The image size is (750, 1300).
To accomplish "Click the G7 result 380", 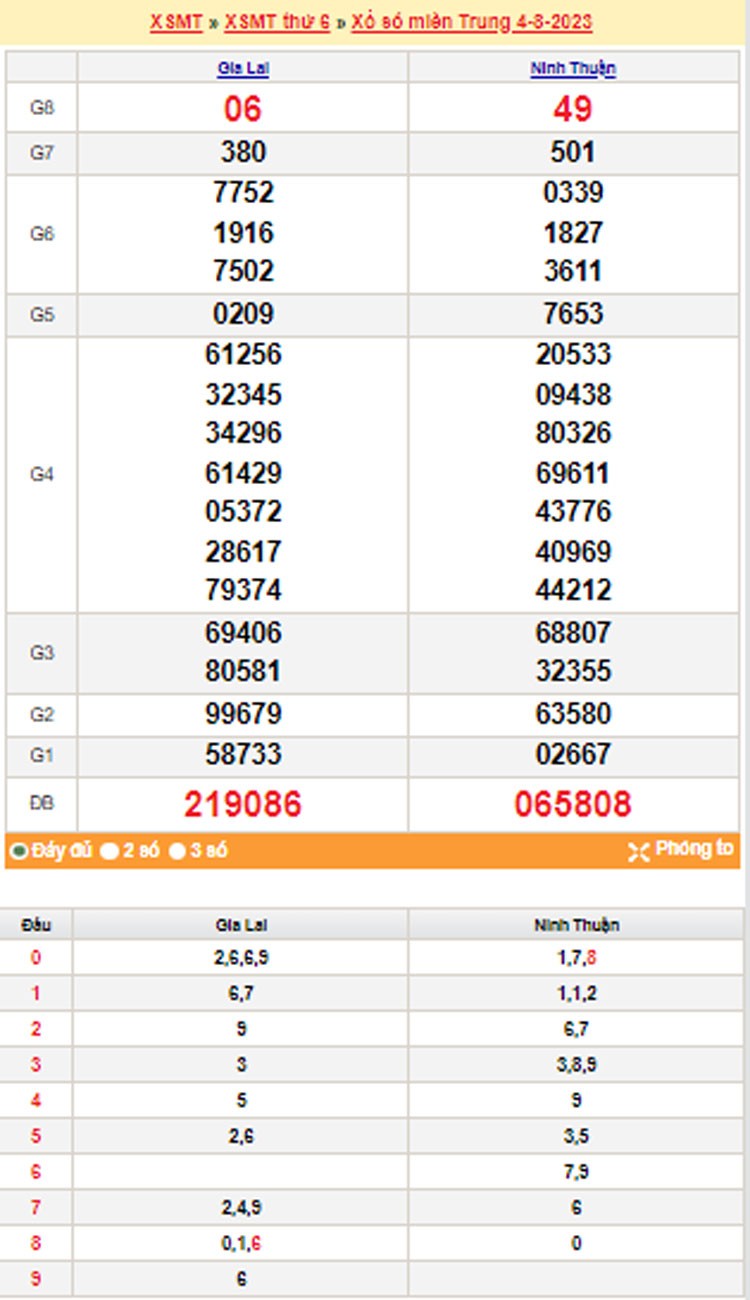I will [x=243, y=152].
